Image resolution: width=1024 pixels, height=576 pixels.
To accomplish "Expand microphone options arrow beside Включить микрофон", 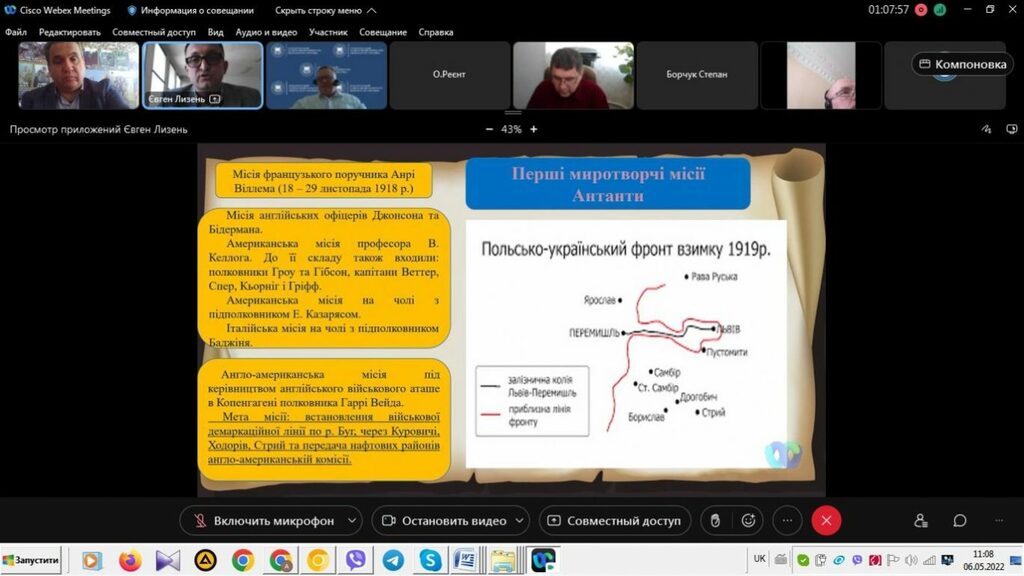I will pos(351,521).
